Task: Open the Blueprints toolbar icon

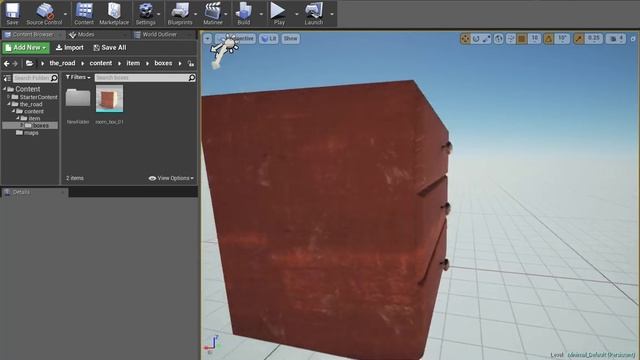Action: (x=180, y=13)
